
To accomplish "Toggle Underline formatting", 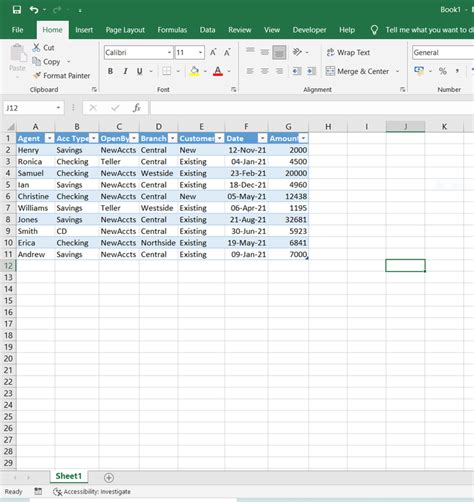I will [140, 71].
